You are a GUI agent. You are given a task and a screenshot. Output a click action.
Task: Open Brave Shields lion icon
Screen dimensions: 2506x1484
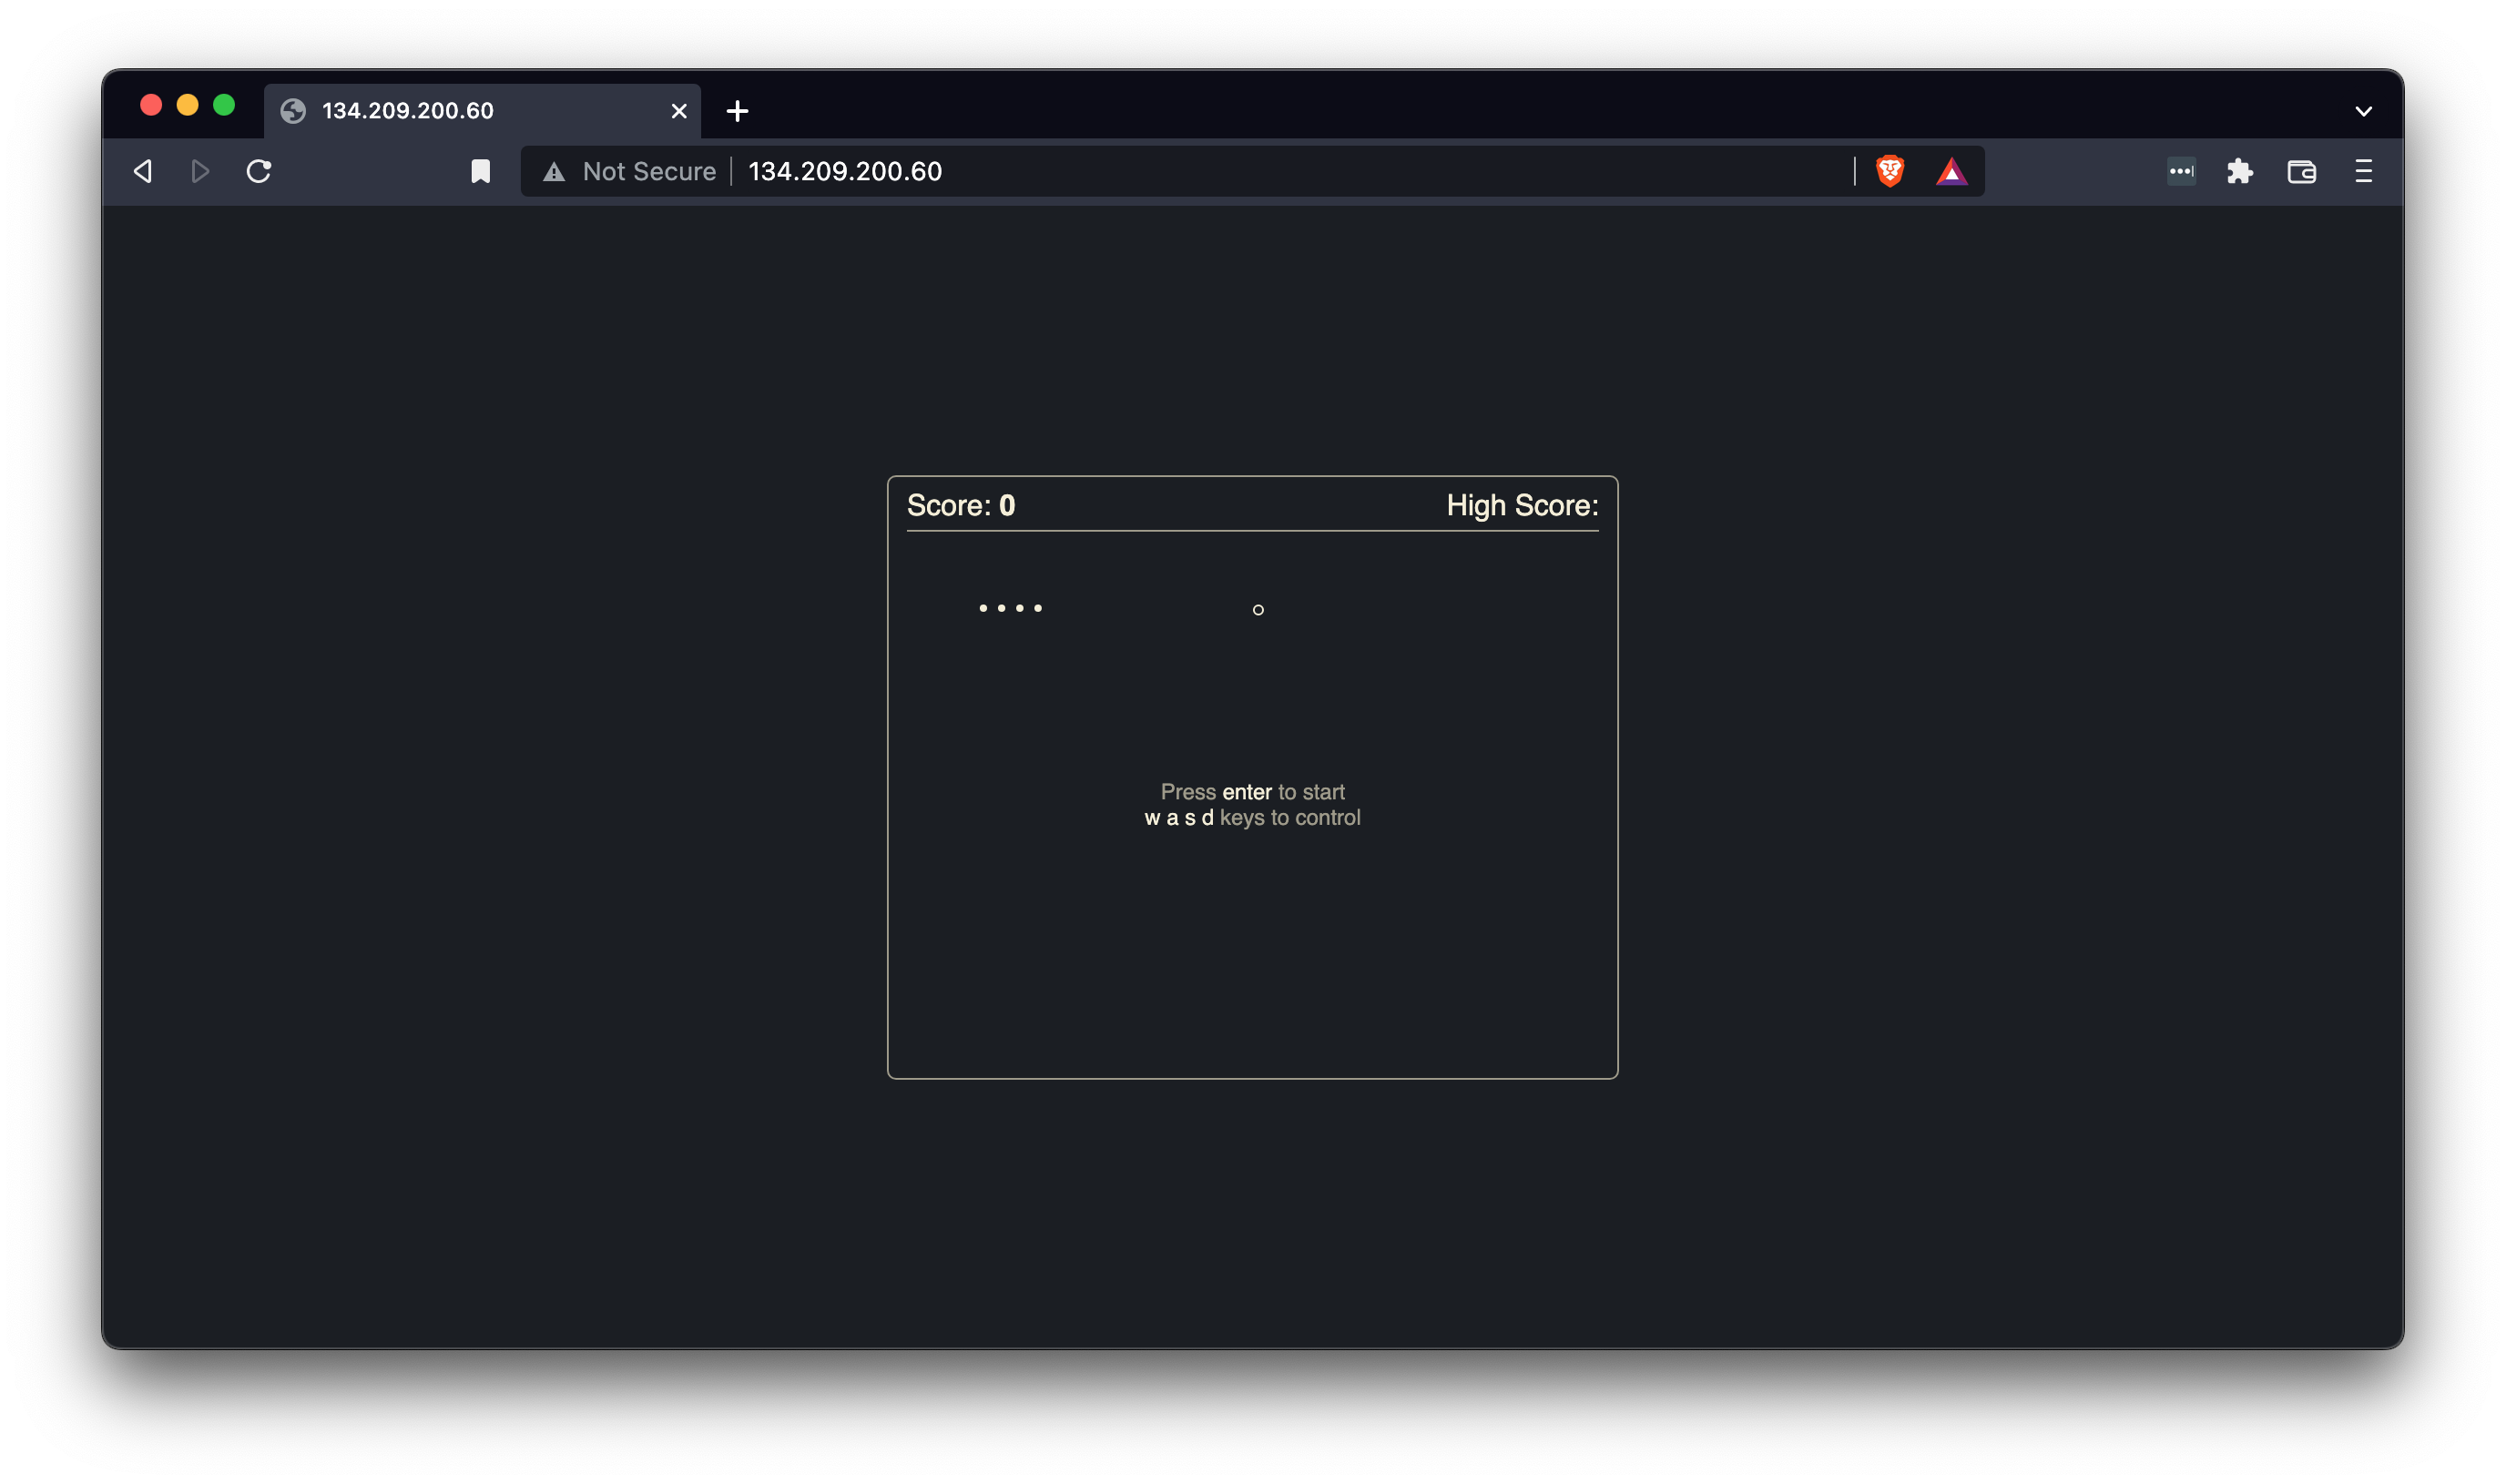click(1889, 171)
